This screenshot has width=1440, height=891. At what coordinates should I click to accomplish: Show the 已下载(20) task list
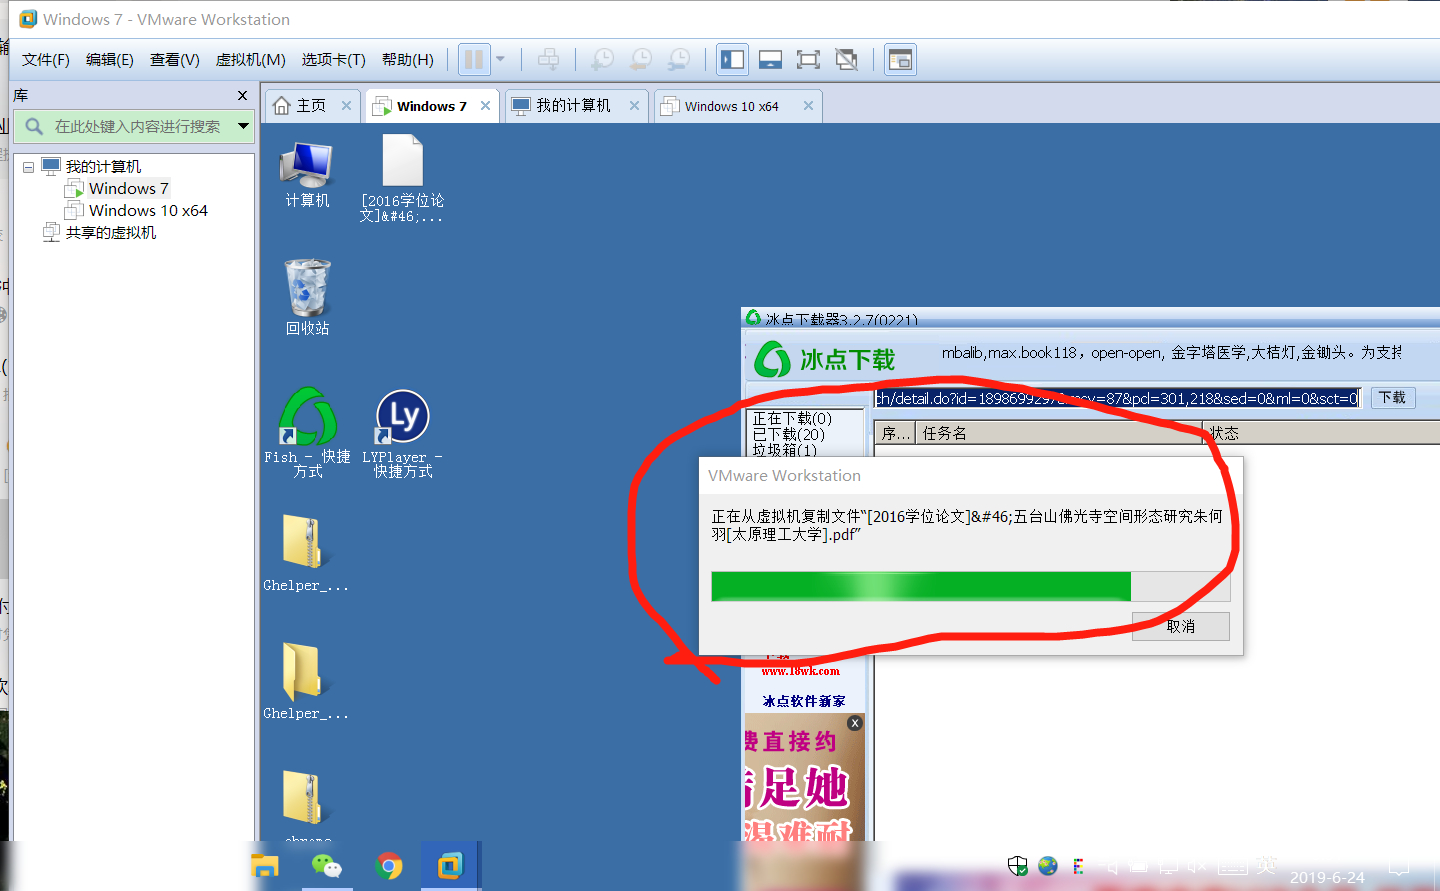click(789, 434)
